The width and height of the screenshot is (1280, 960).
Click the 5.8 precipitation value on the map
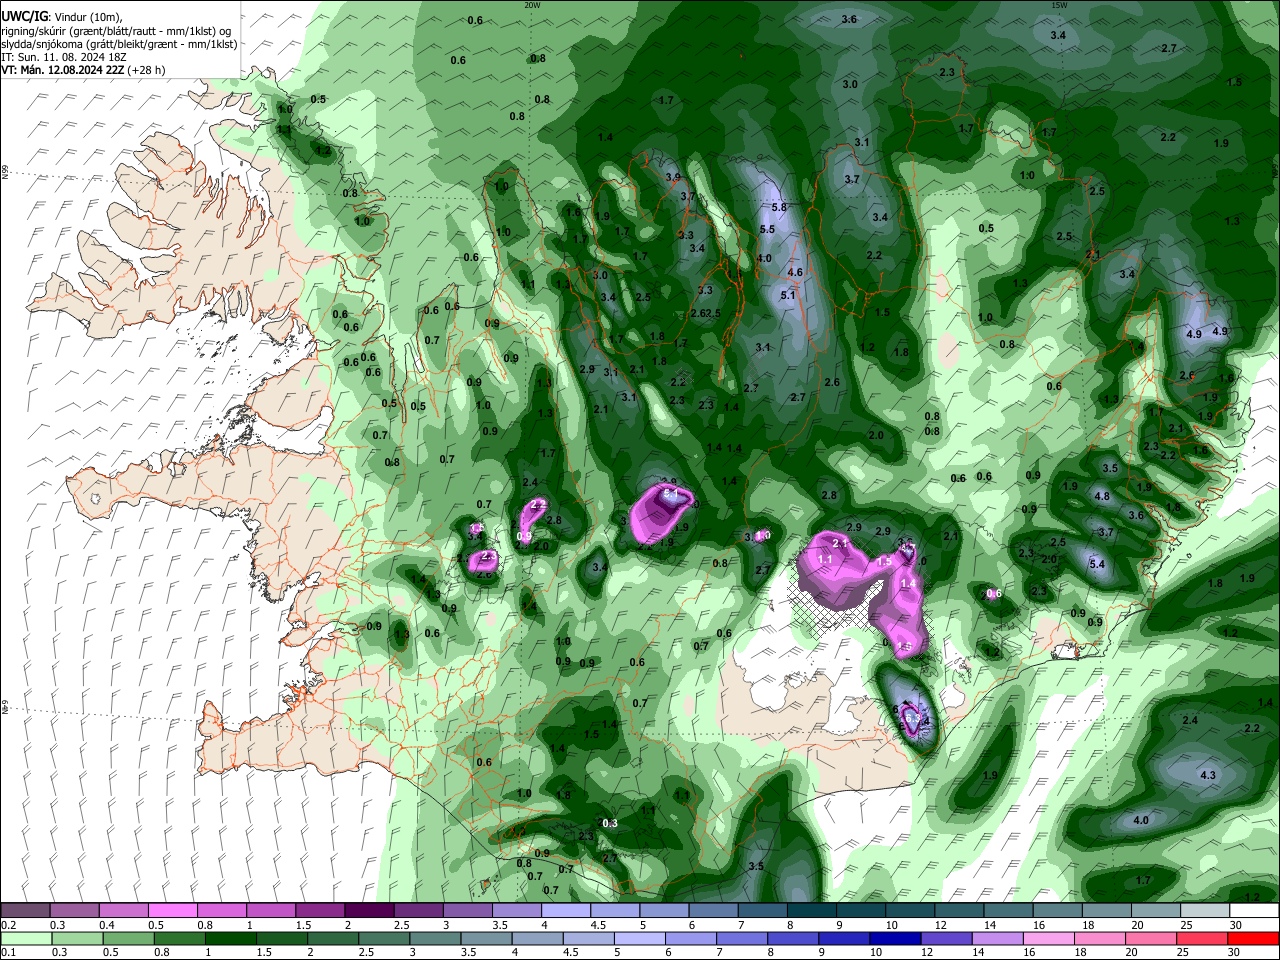[780, 207]
